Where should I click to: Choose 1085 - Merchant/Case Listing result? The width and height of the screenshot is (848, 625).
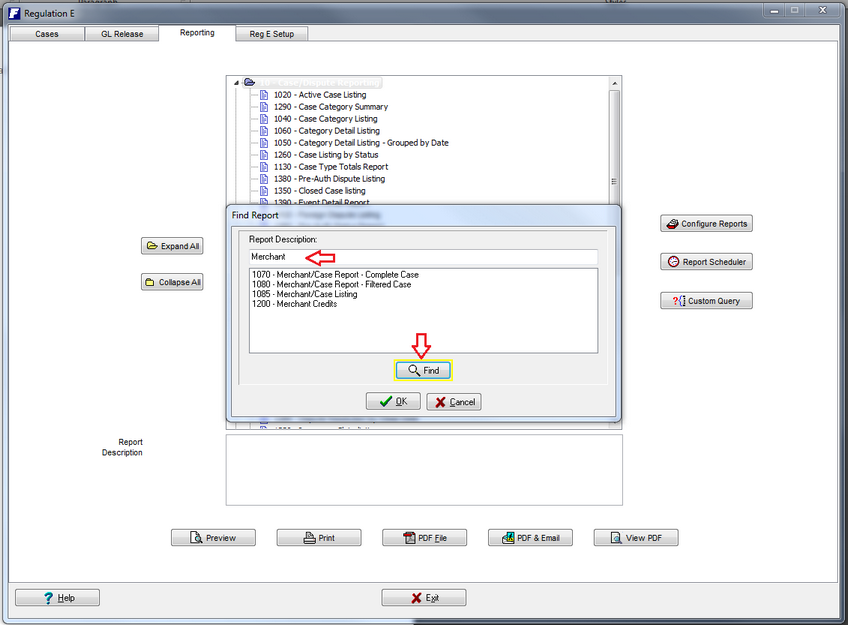coord(304,294)
